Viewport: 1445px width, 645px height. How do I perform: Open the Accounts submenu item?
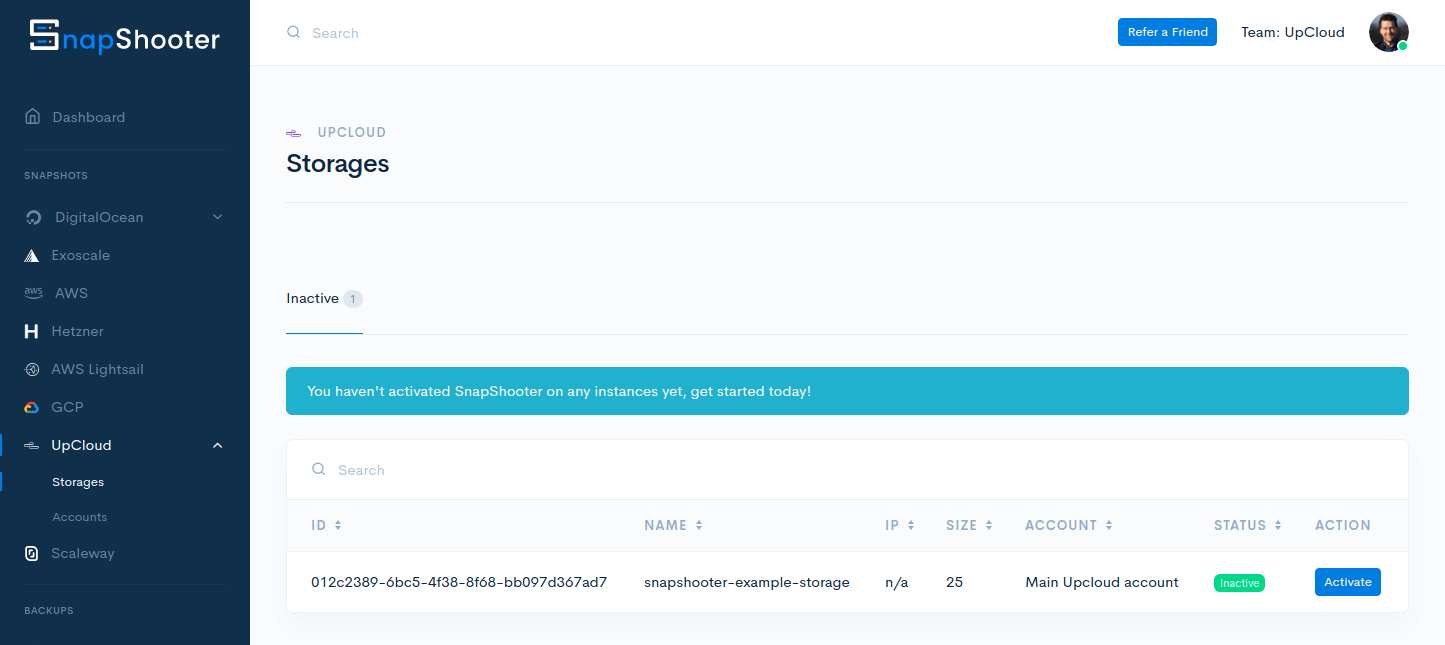(x=80, y=517)
